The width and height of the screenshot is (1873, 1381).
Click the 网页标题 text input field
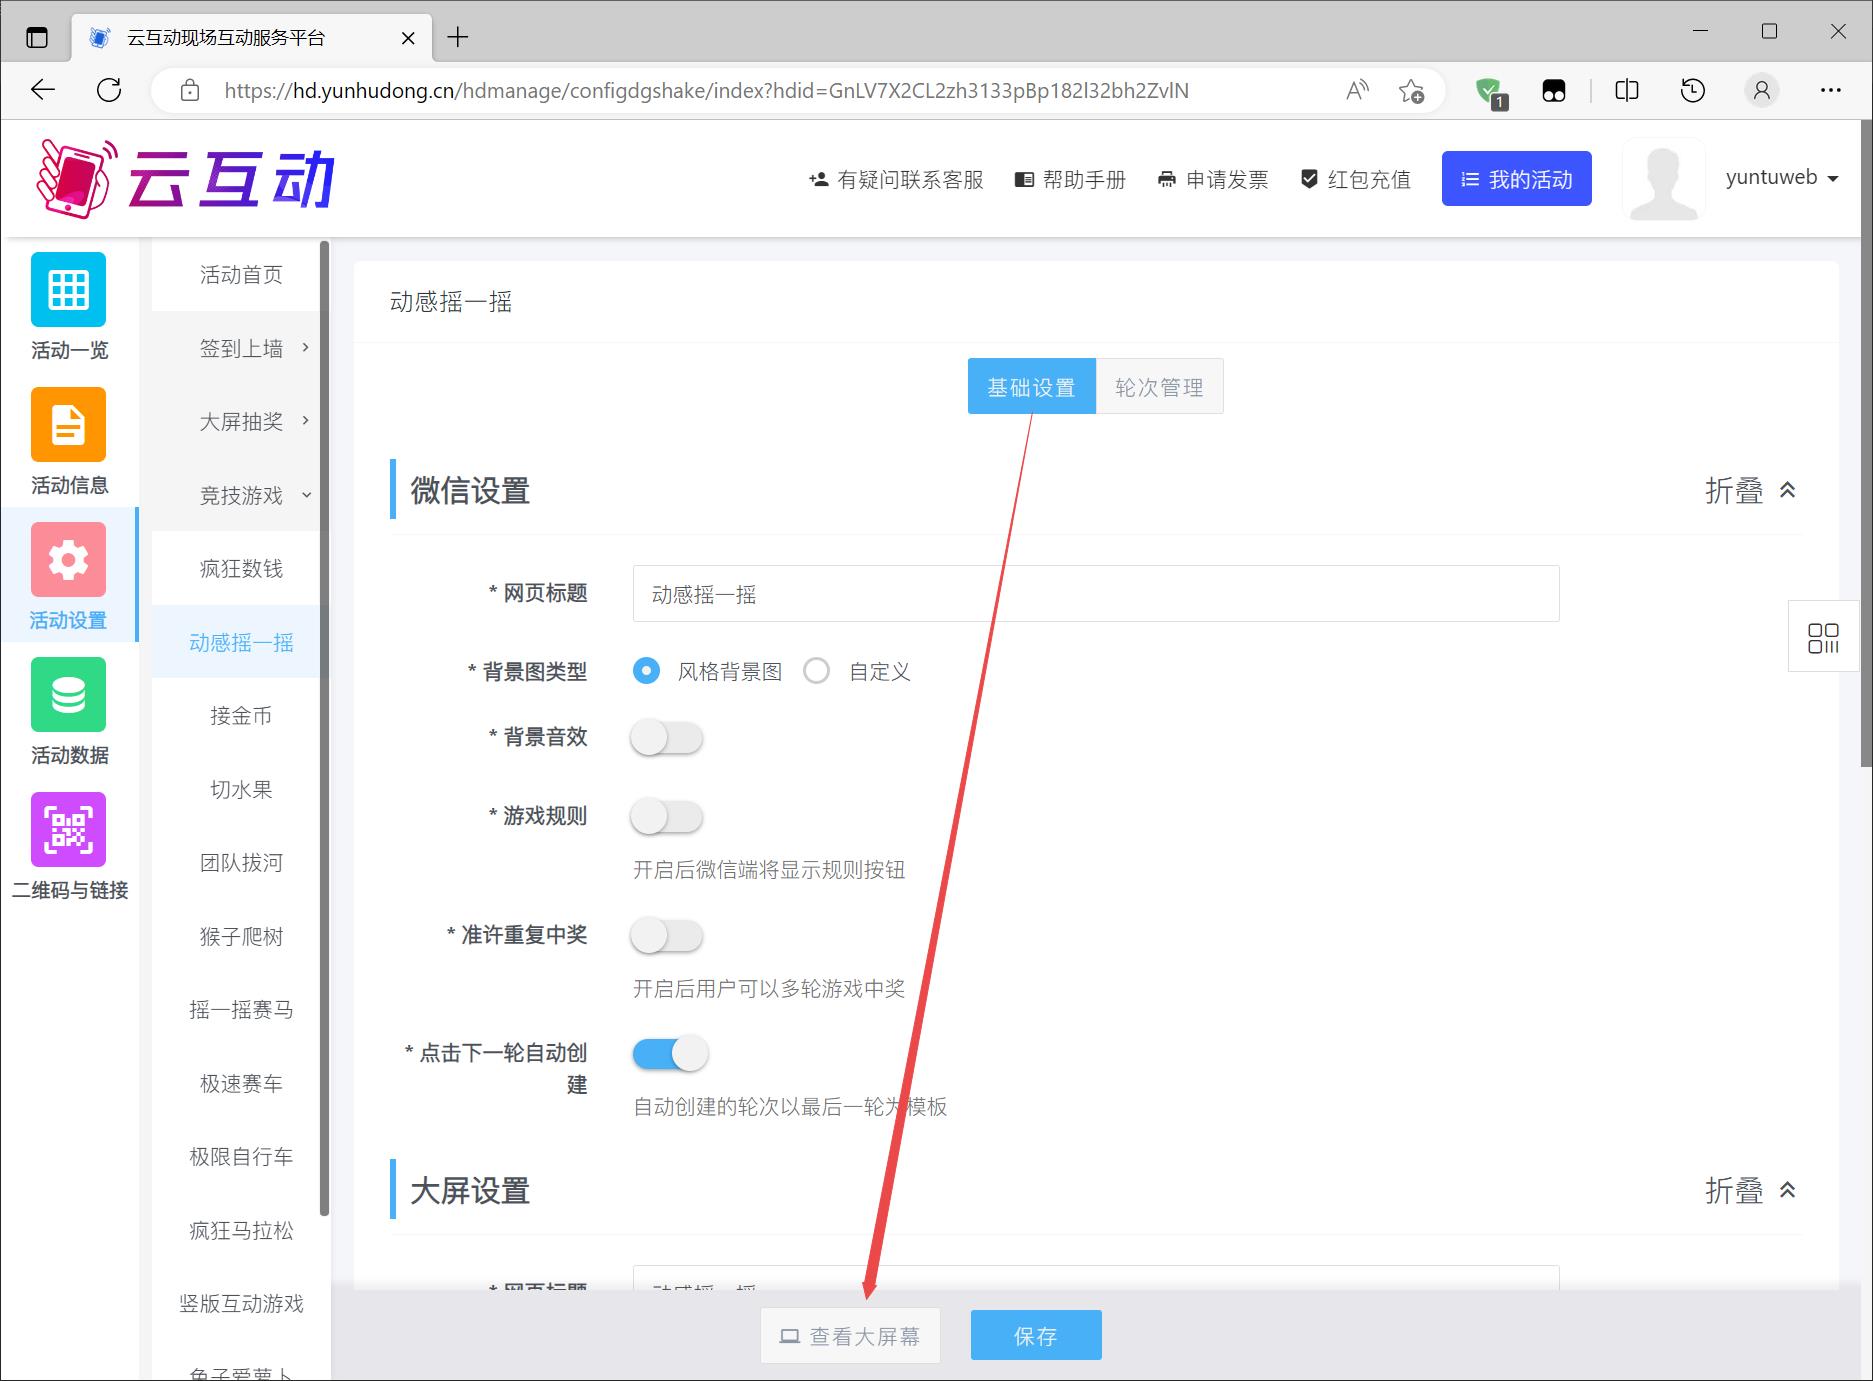click(1095, 594)
